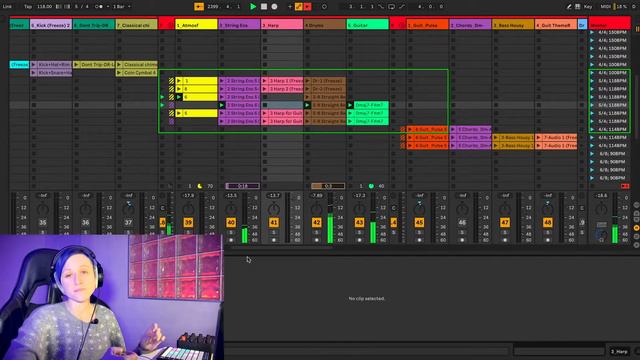This screenshot has width=640, height=360.
Task: Toggle track activator 46 for Chords_Dm
Action: (x=462, y=222)
